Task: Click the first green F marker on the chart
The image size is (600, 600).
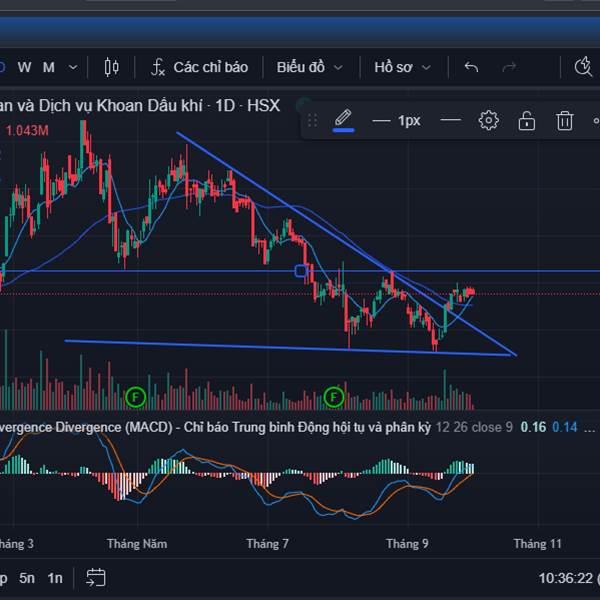Action: pos(135,397)
